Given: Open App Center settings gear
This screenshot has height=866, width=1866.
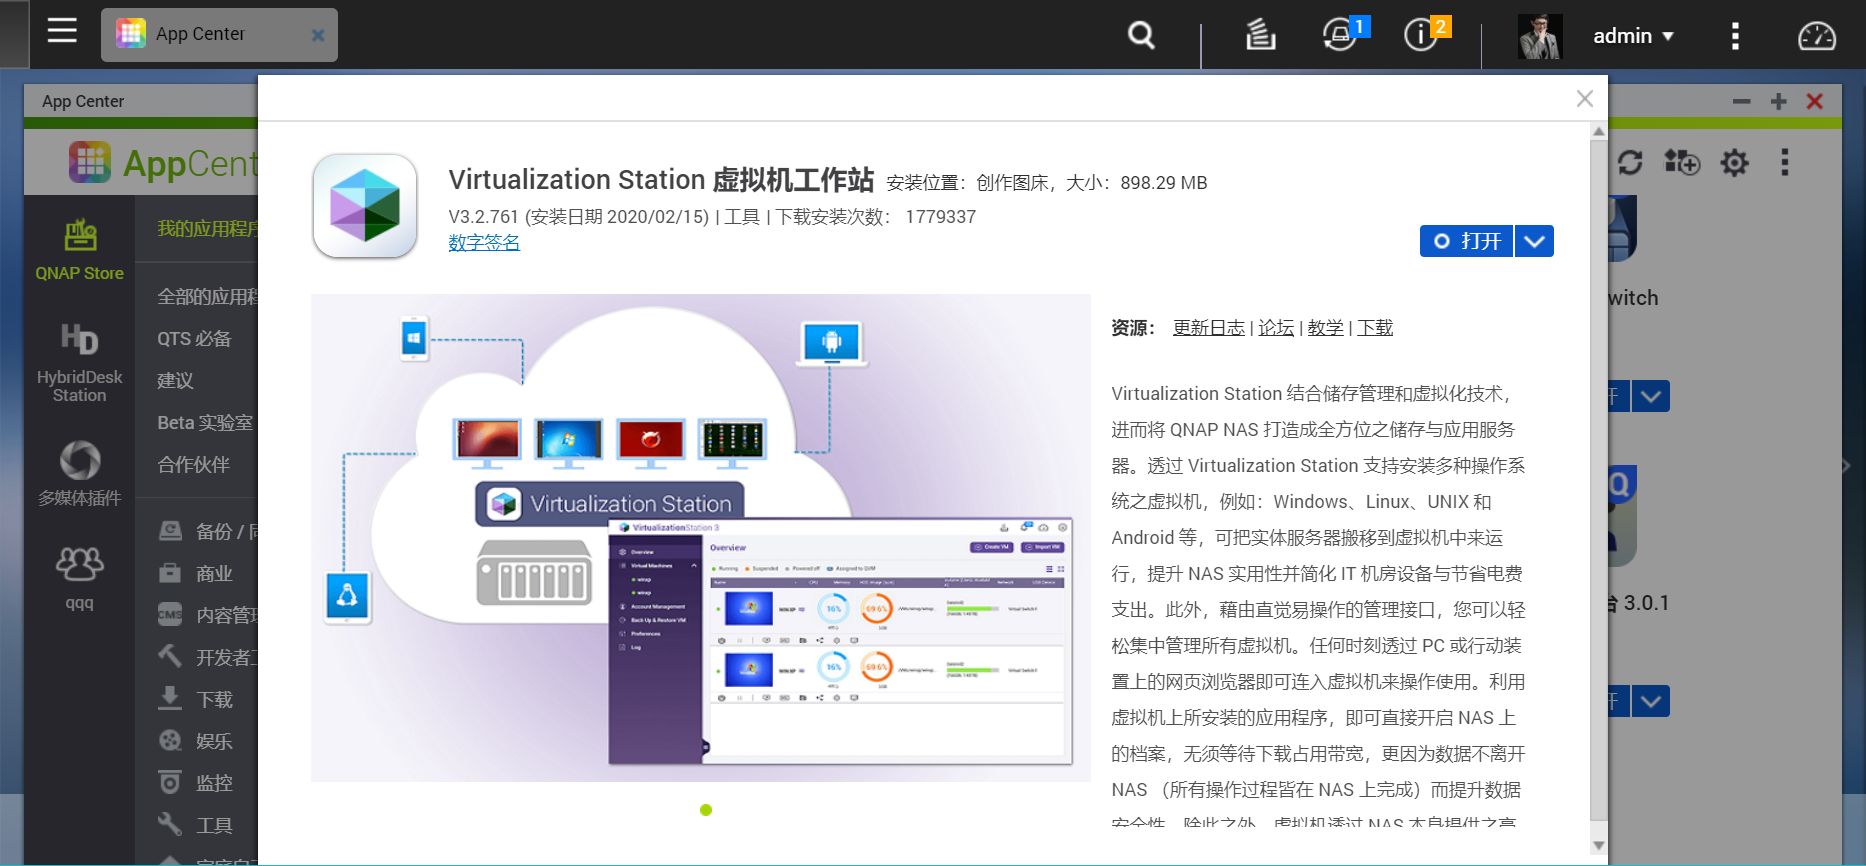Looking at the screenshot, I should 1734,162.
